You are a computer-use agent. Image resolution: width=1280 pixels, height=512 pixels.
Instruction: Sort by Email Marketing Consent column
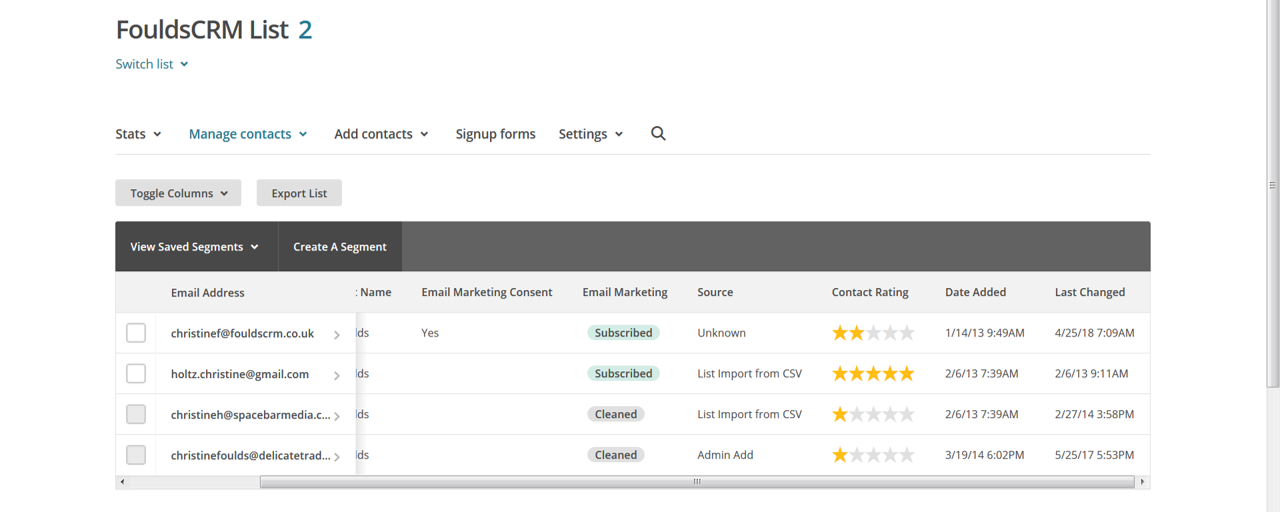[x=487, y=292]
